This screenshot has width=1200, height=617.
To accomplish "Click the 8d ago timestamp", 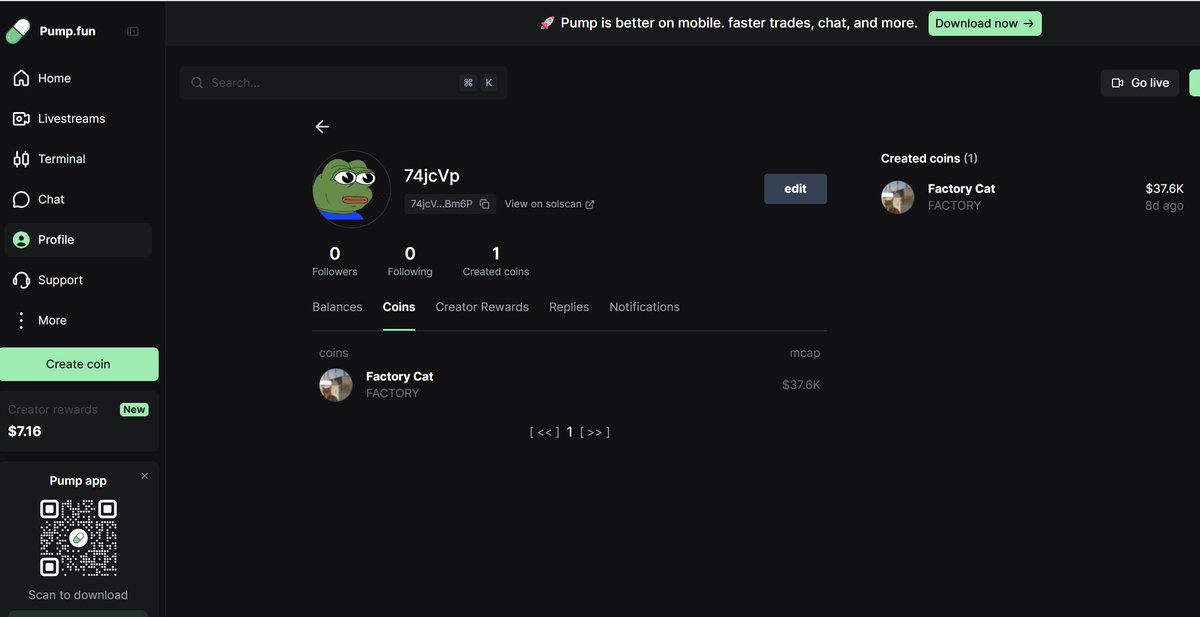I will coord(1164,205).
